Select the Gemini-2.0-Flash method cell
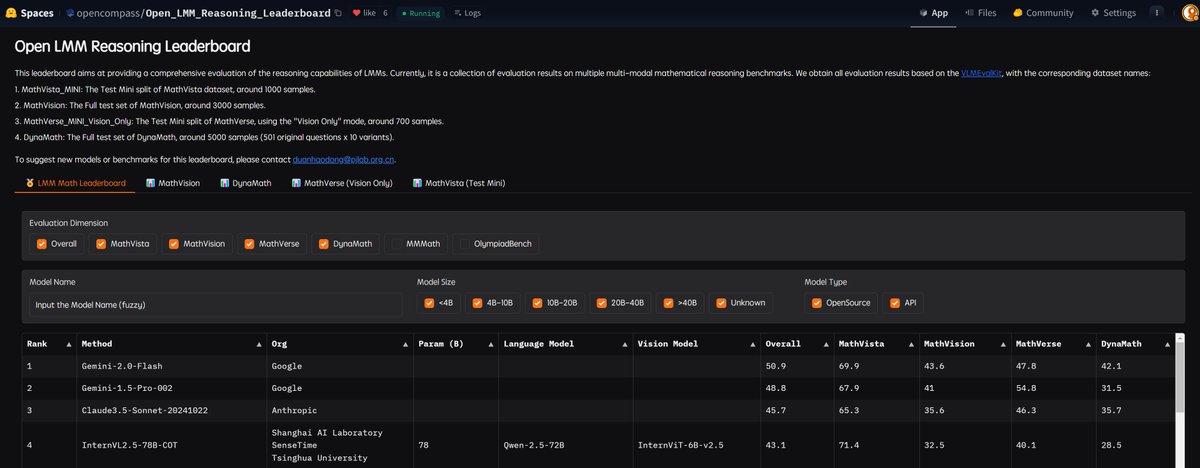 pyautogui.click(x=171, y=366)
